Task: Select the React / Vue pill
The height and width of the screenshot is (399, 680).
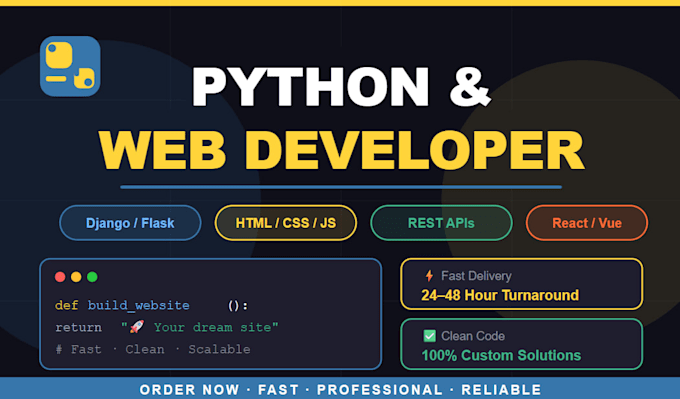Action: (x=587, y=223)
